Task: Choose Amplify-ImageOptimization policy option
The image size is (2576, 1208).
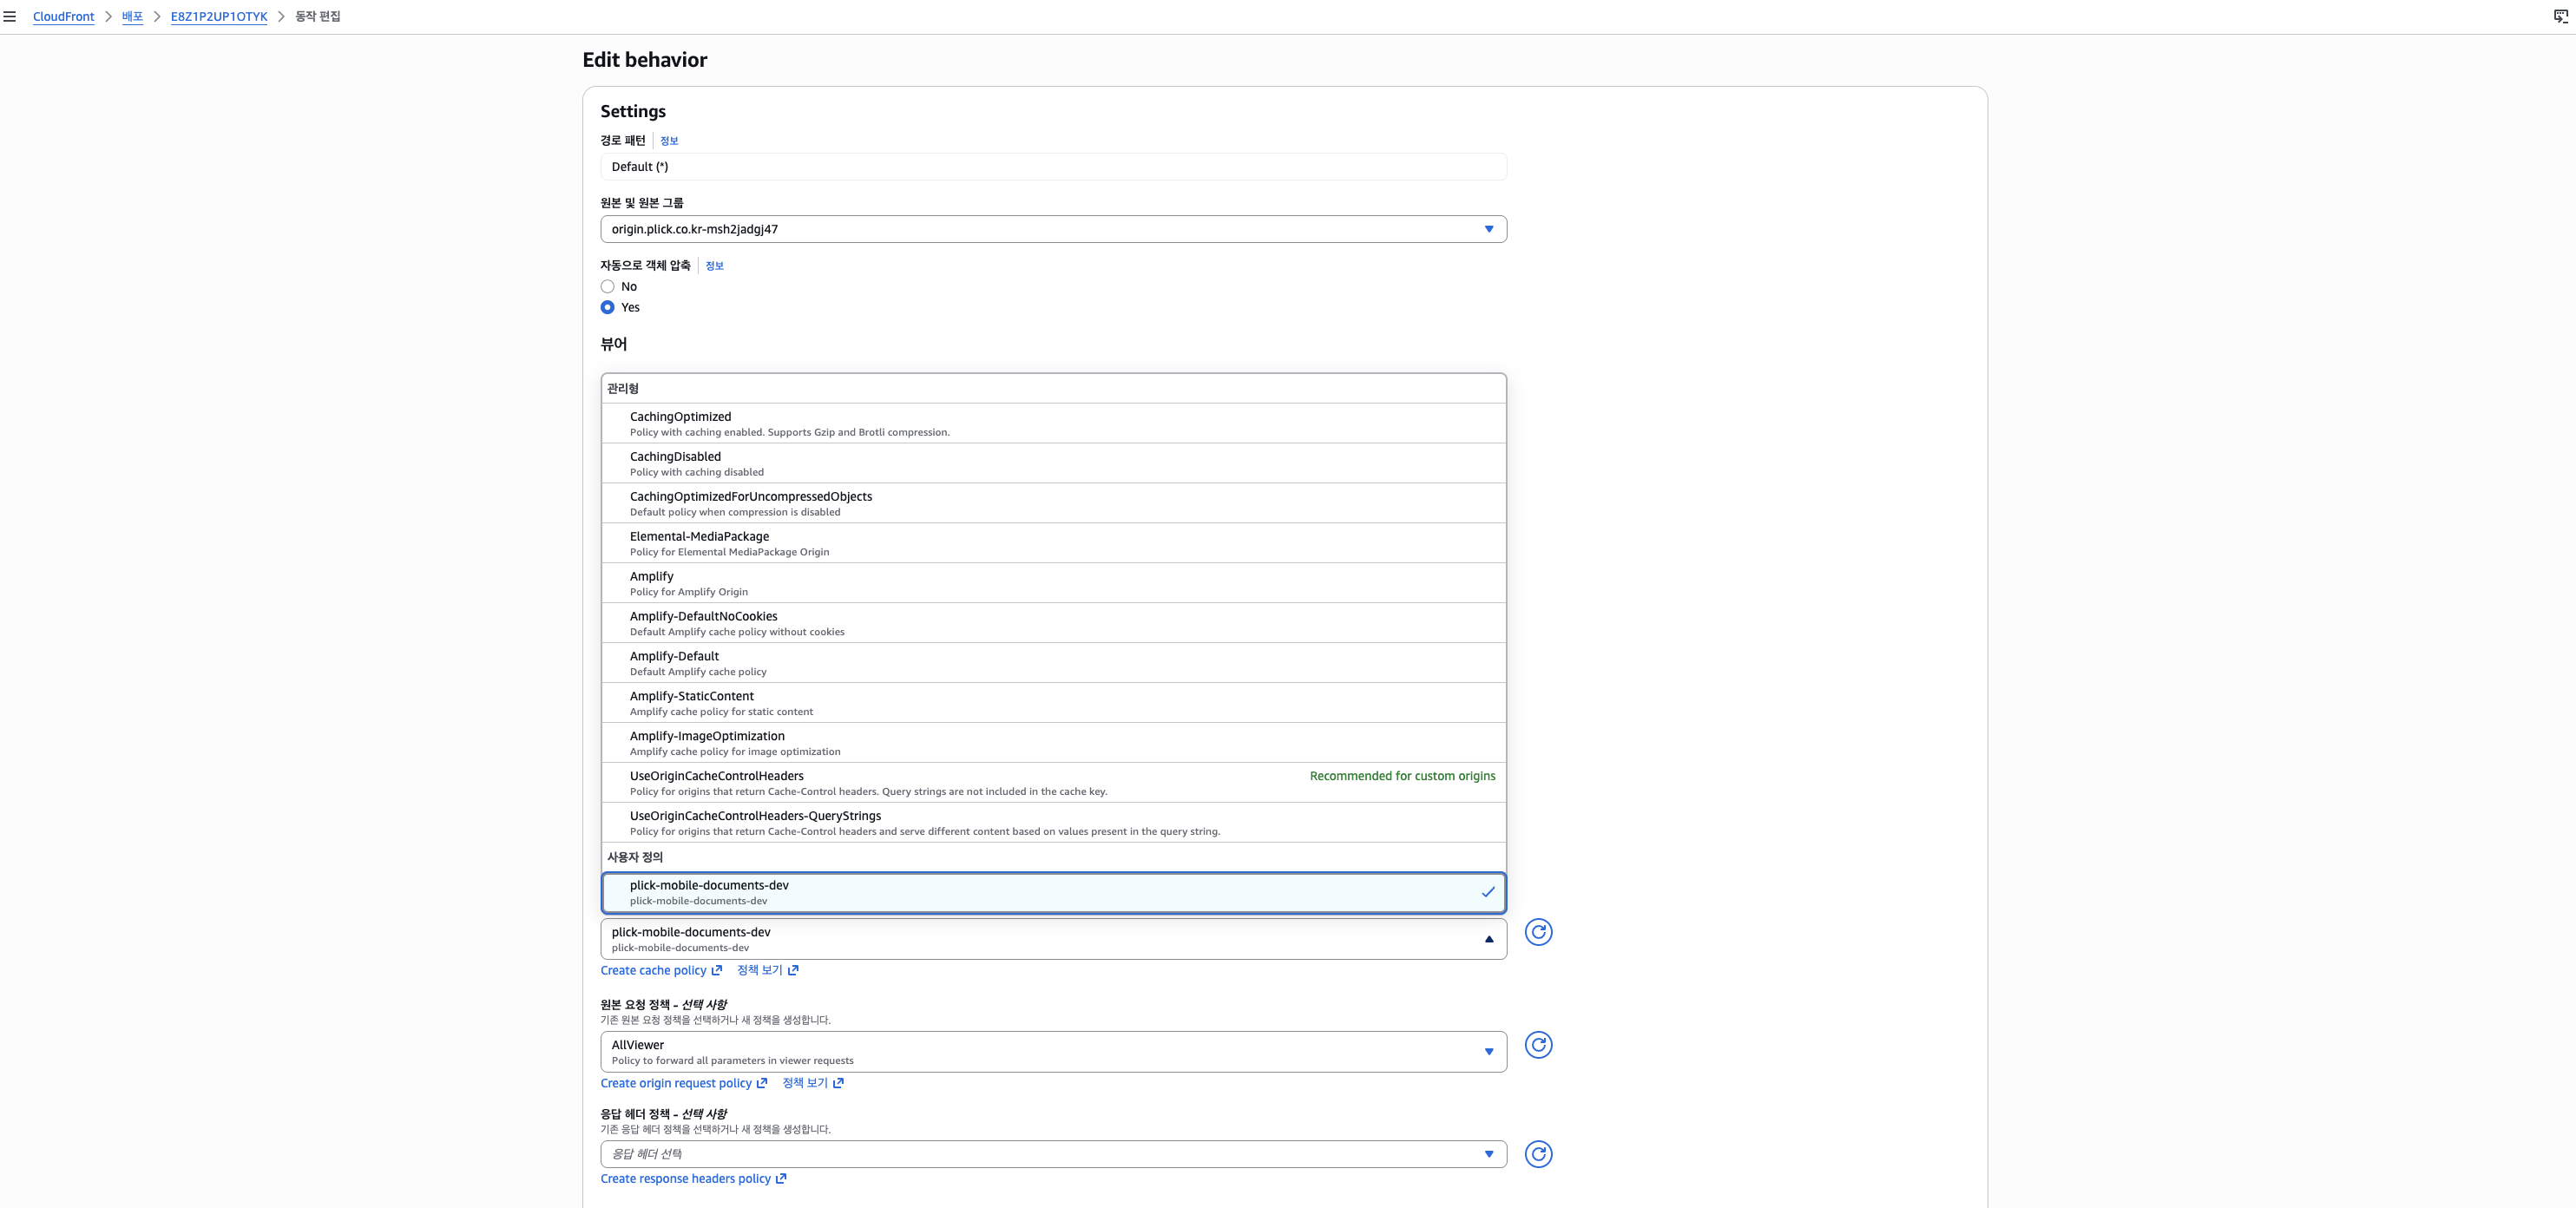Action: (x=1053, y=744)
